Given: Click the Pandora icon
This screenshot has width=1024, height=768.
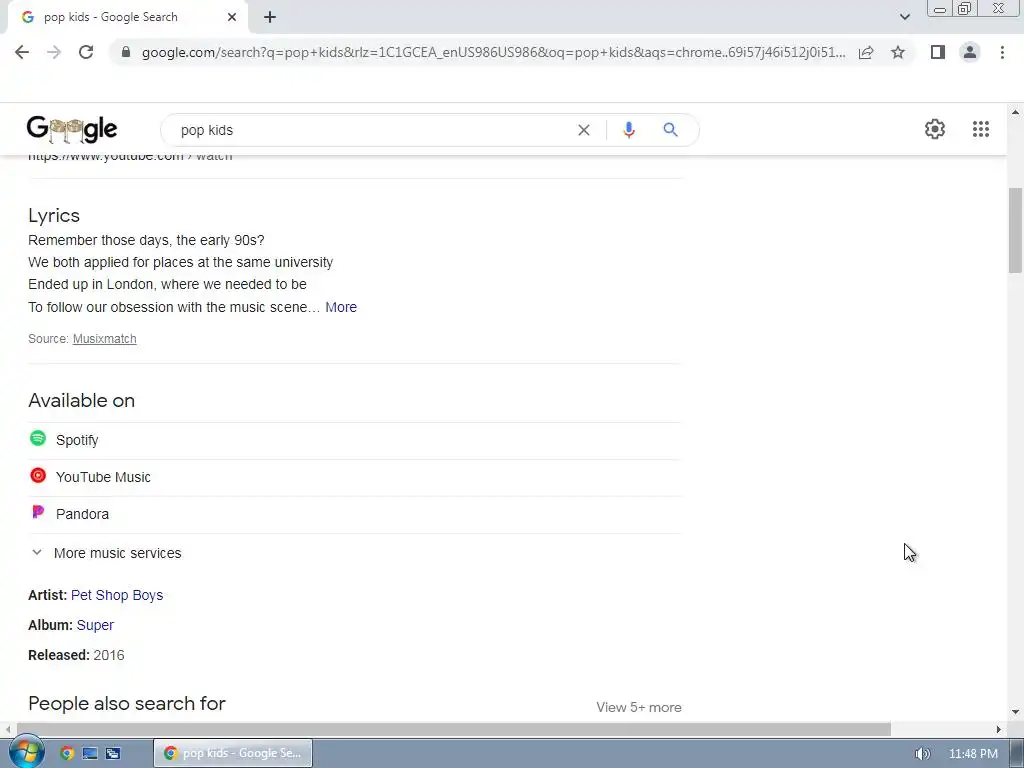Looking at the screenshot, I should coord(38,513).
